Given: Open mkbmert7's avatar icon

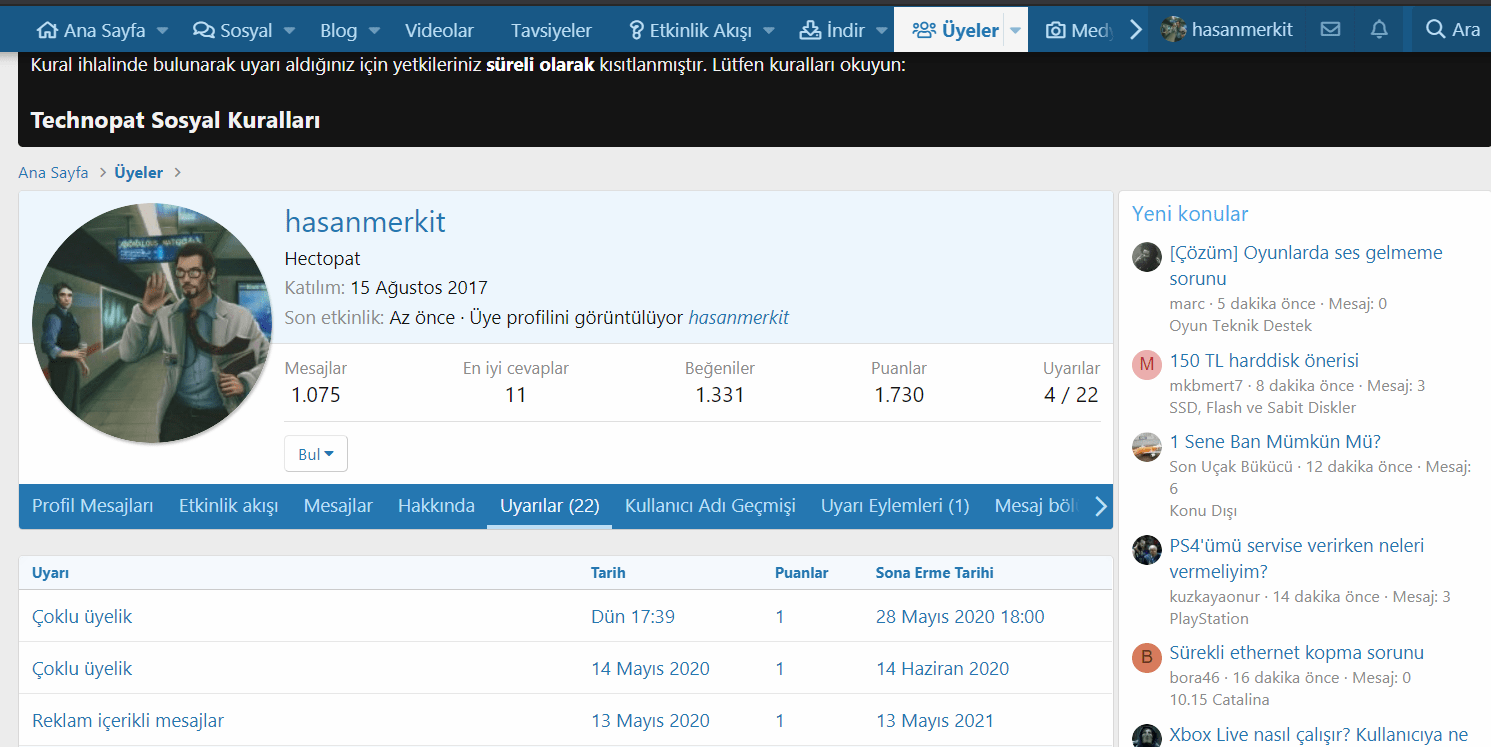Looking at the screenshot, I should (x=1147, y=364).
